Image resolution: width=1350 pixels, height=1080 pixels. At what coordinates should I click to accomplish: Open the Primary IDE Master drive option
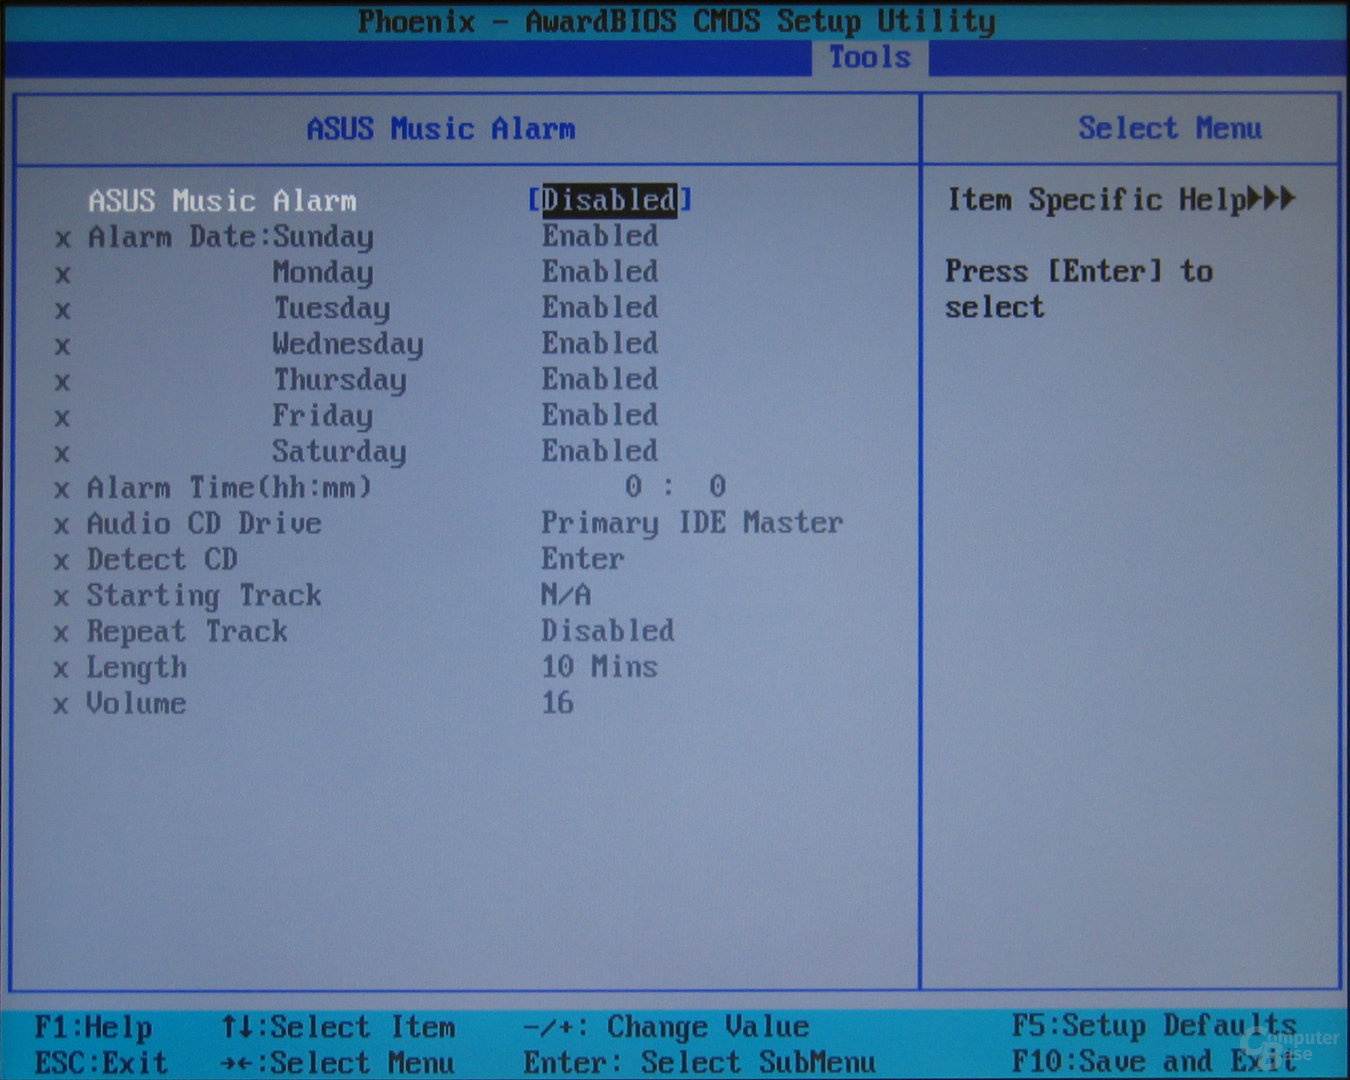coord(692,523)
